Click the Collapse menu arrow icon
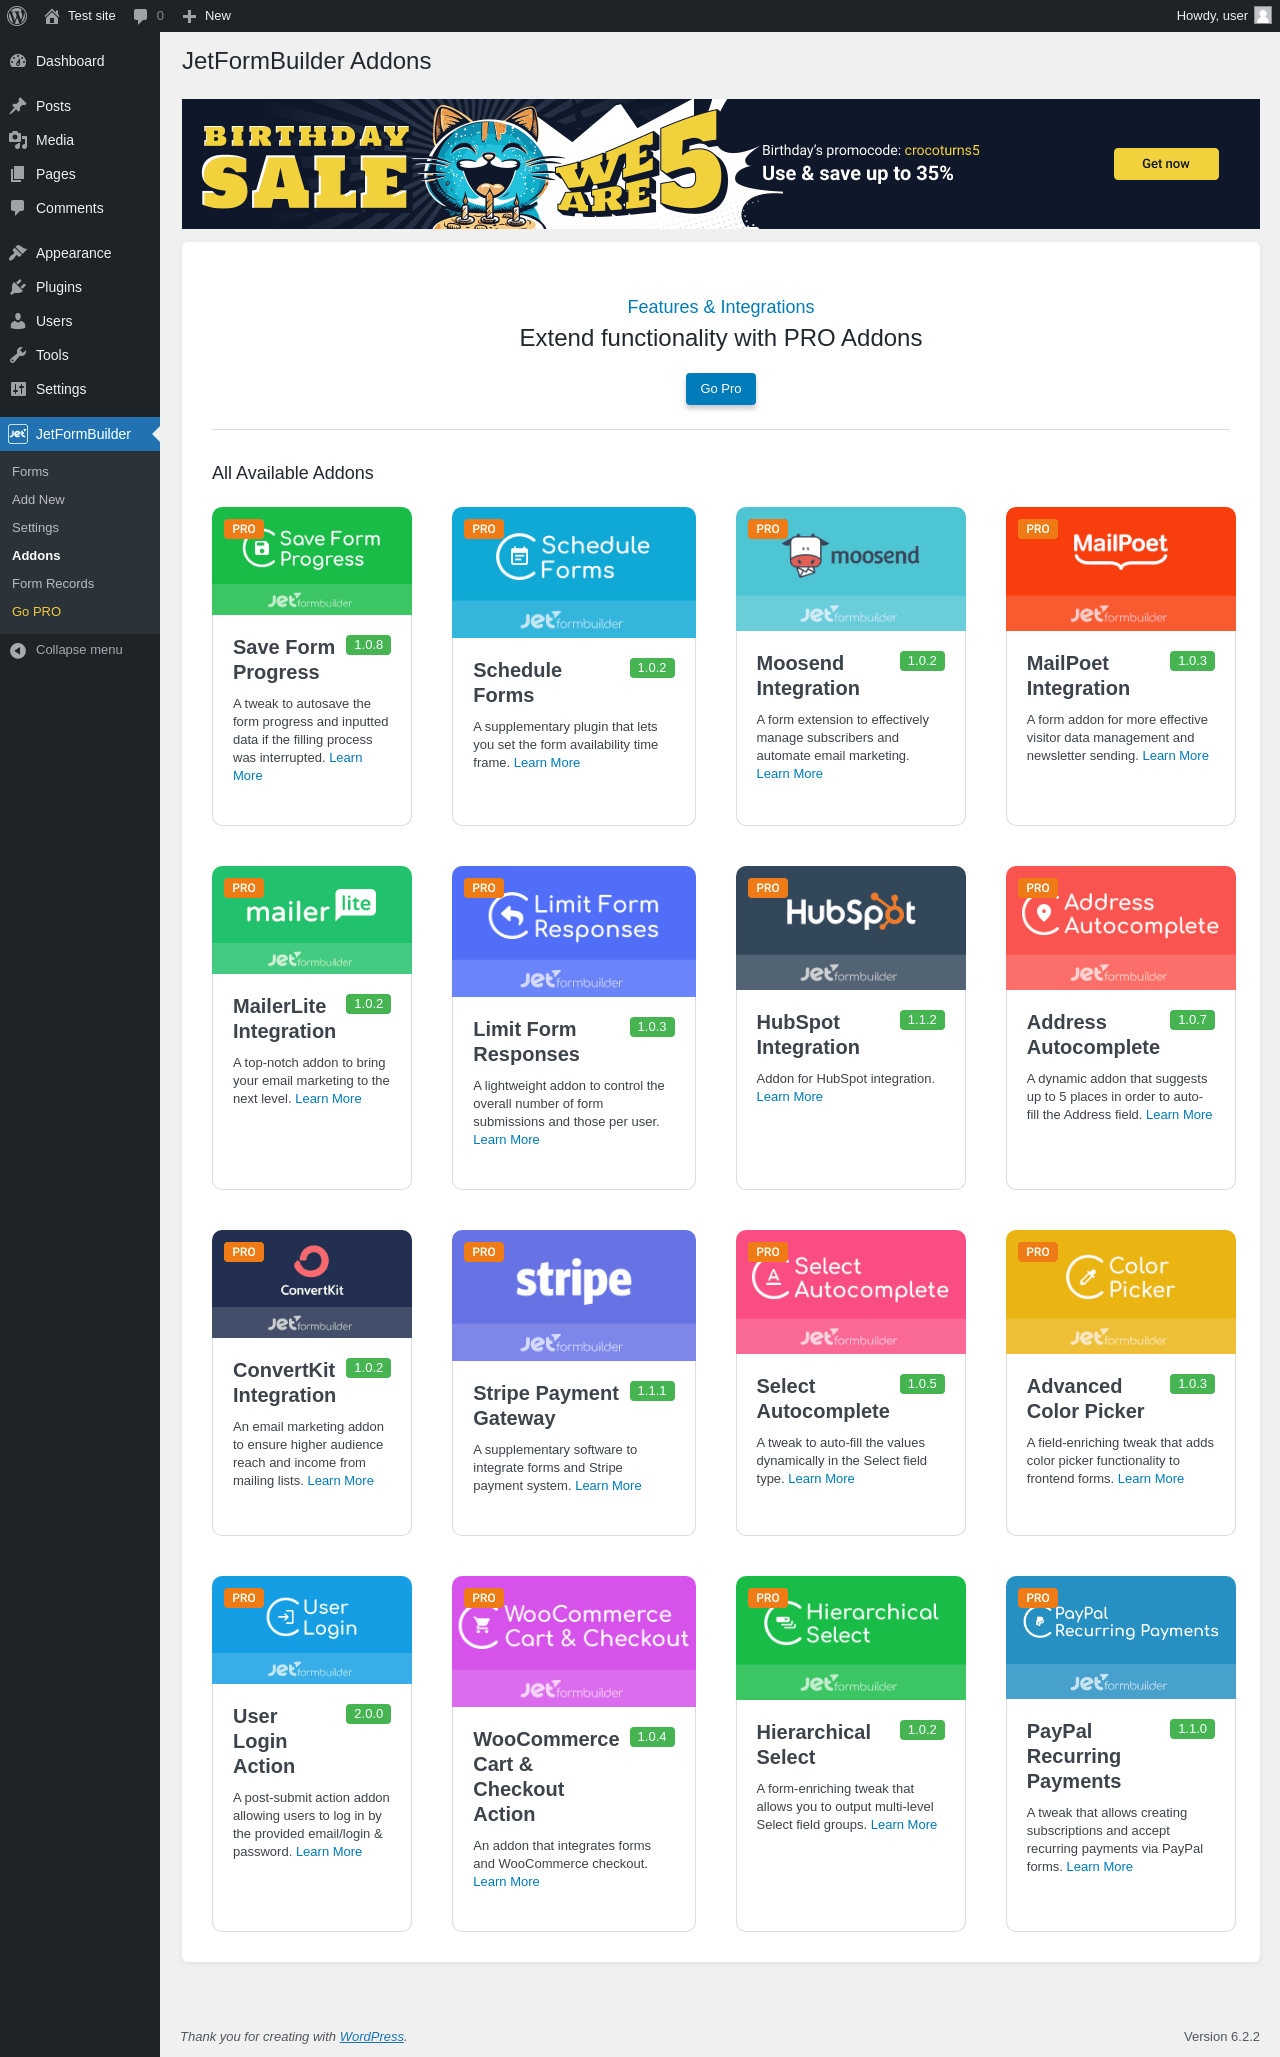The image size is (1280, 2057). [18, 650]
